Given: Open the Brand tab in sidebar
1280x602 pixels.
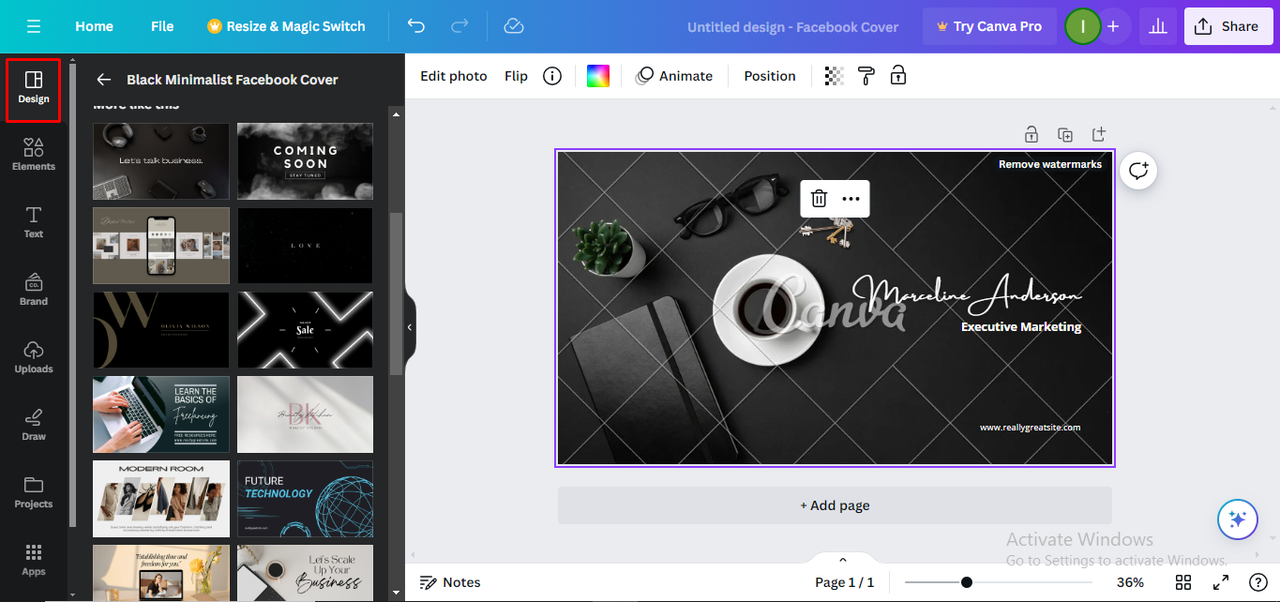Looking at the screenshot, I should (33, 289).
